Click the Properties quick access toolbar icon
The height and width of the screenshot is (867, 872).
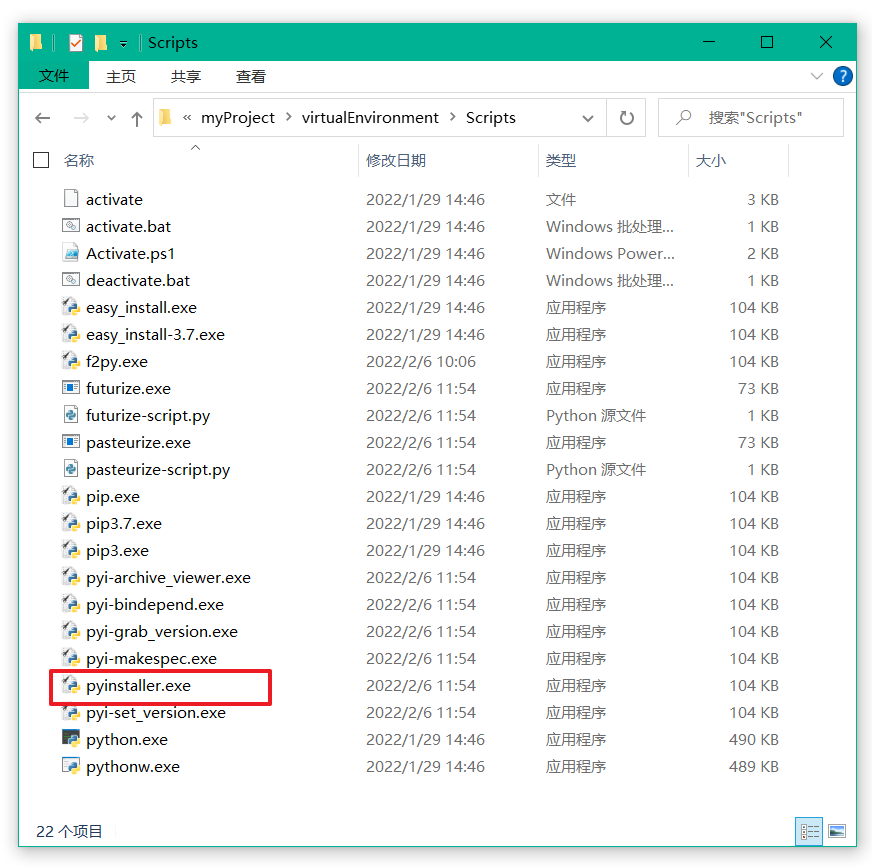[76, 42]
